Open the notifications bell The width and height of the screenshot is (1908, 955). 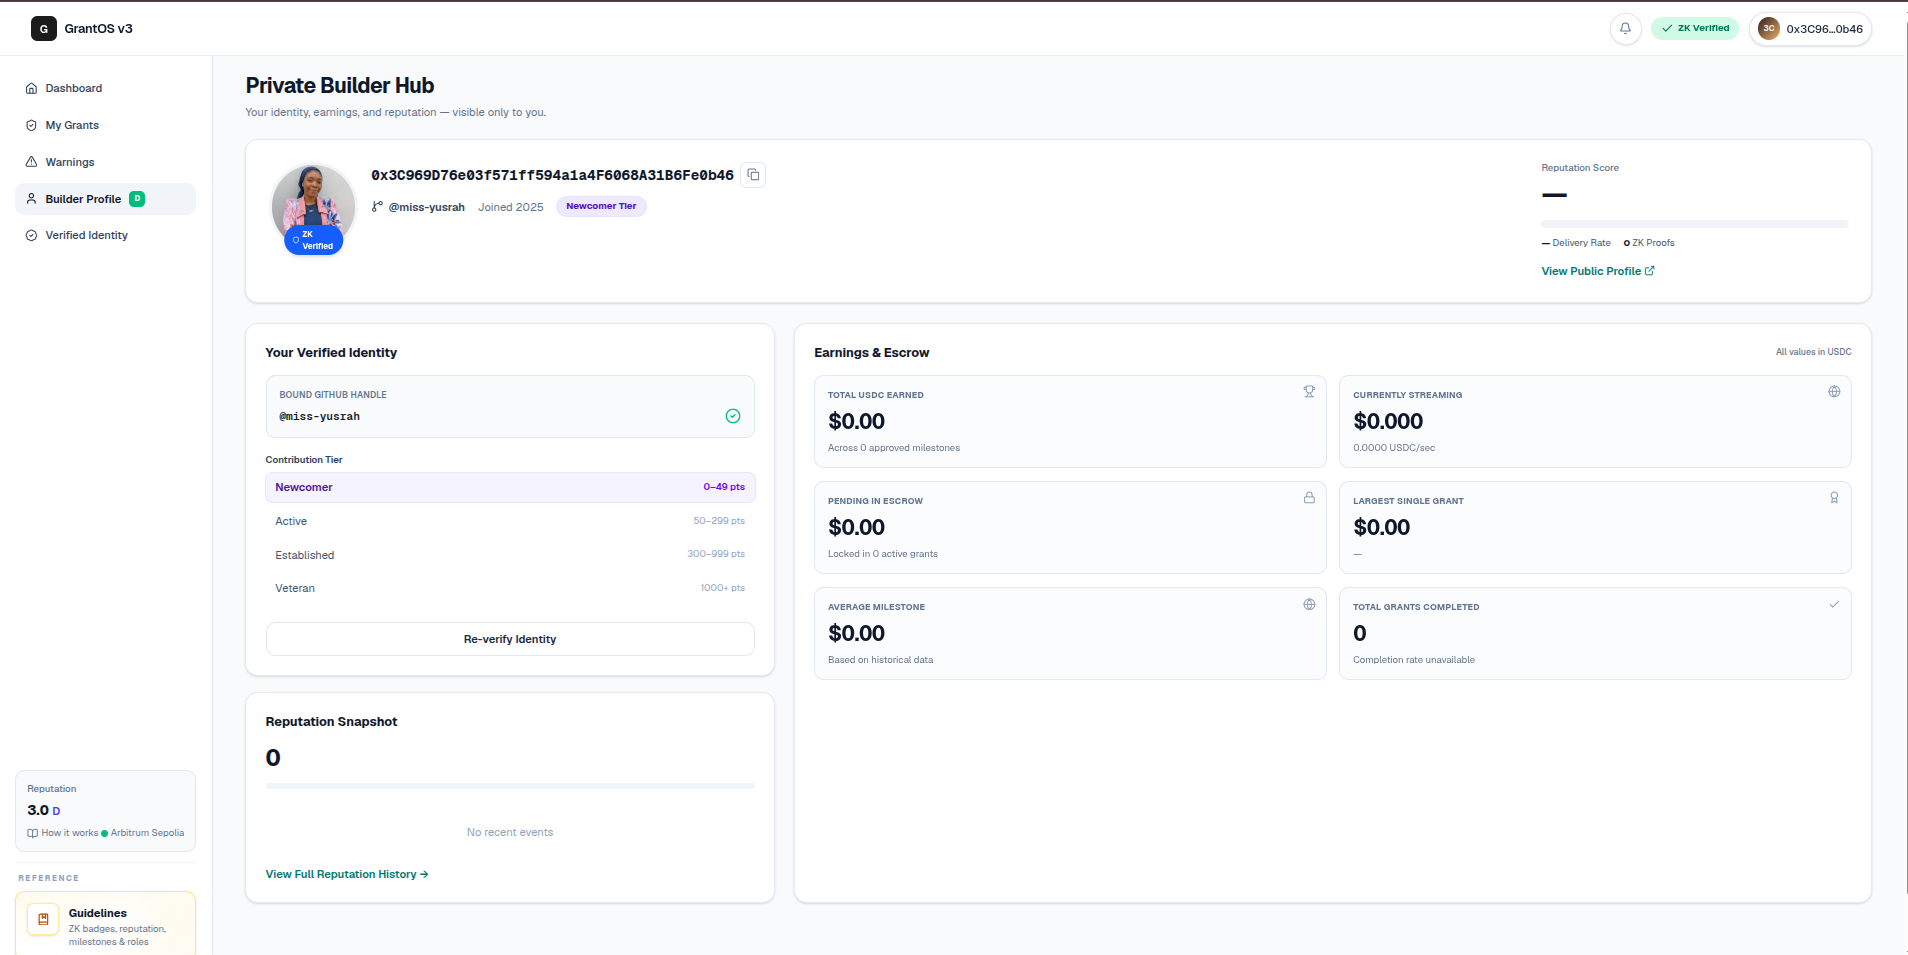coord(1625,29)
